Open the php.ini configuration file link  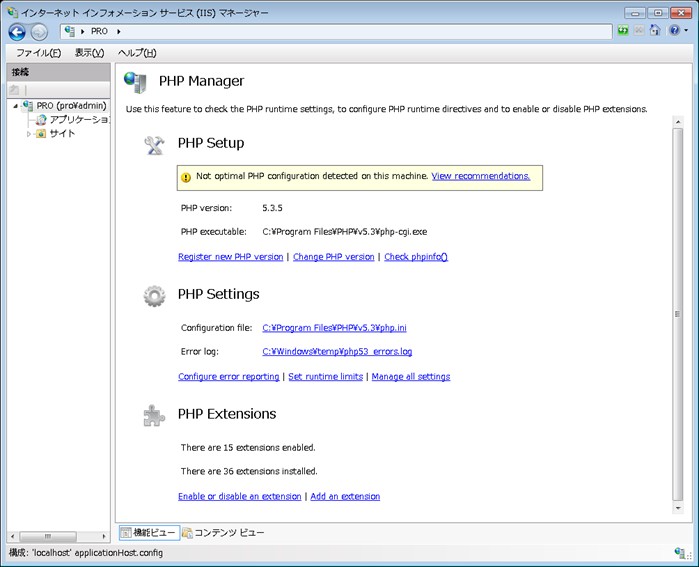334,328
